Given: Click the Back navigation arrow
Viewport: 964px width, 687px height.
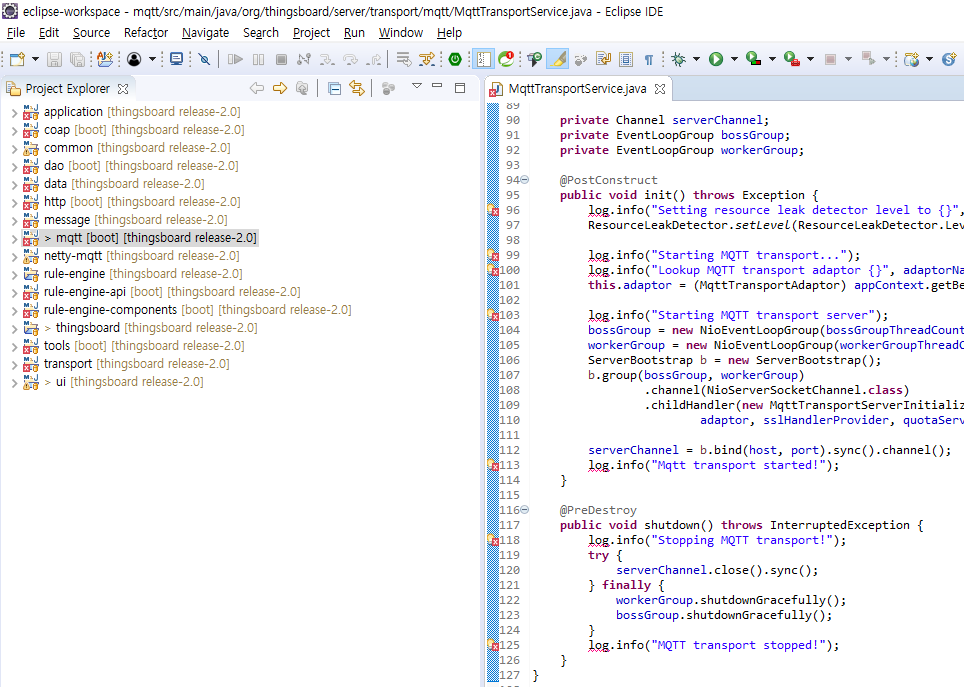Looking at the screenshot, I should [x=255, y=88].
